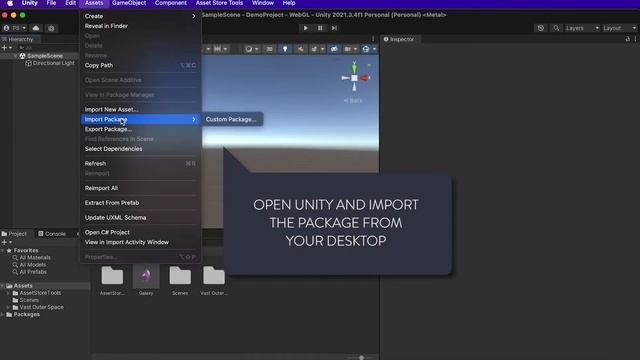The height and width of the screenshot is (360, 640).
Task: Choose Copy Path menu entry
Action: point(140,65)
